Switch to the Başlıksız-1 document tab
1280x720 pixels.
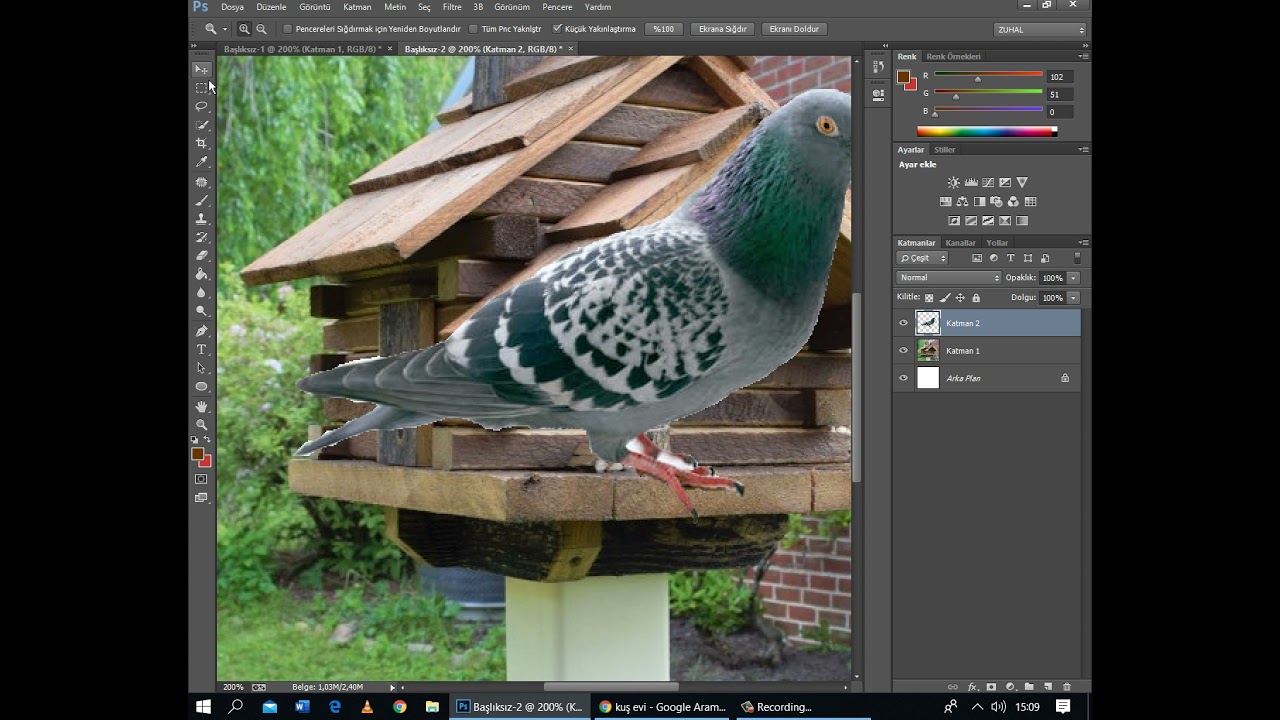pos(303,49)
